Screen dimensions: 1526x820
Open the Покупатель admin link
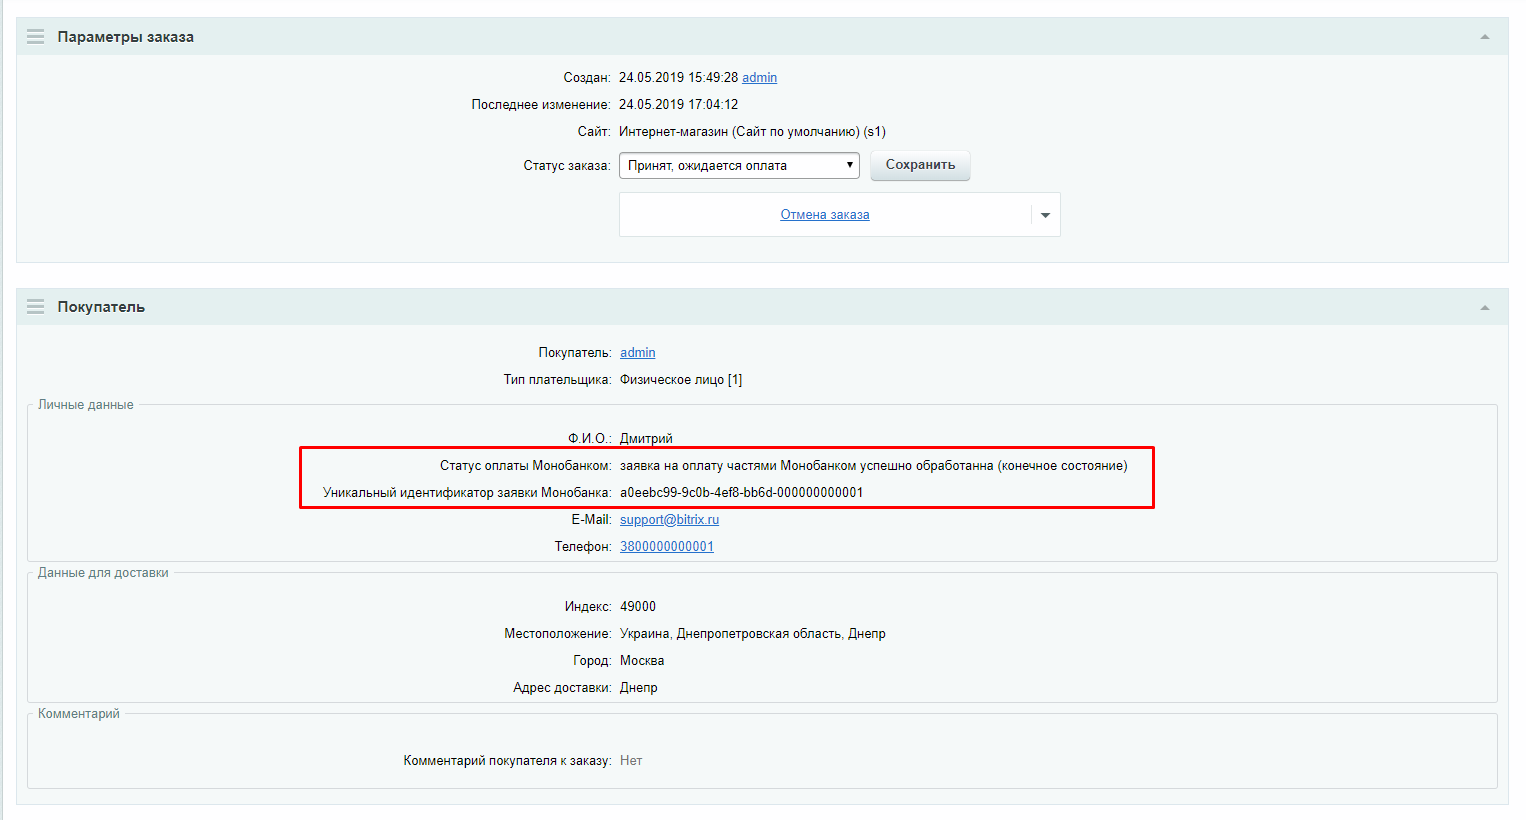[638, 353]
